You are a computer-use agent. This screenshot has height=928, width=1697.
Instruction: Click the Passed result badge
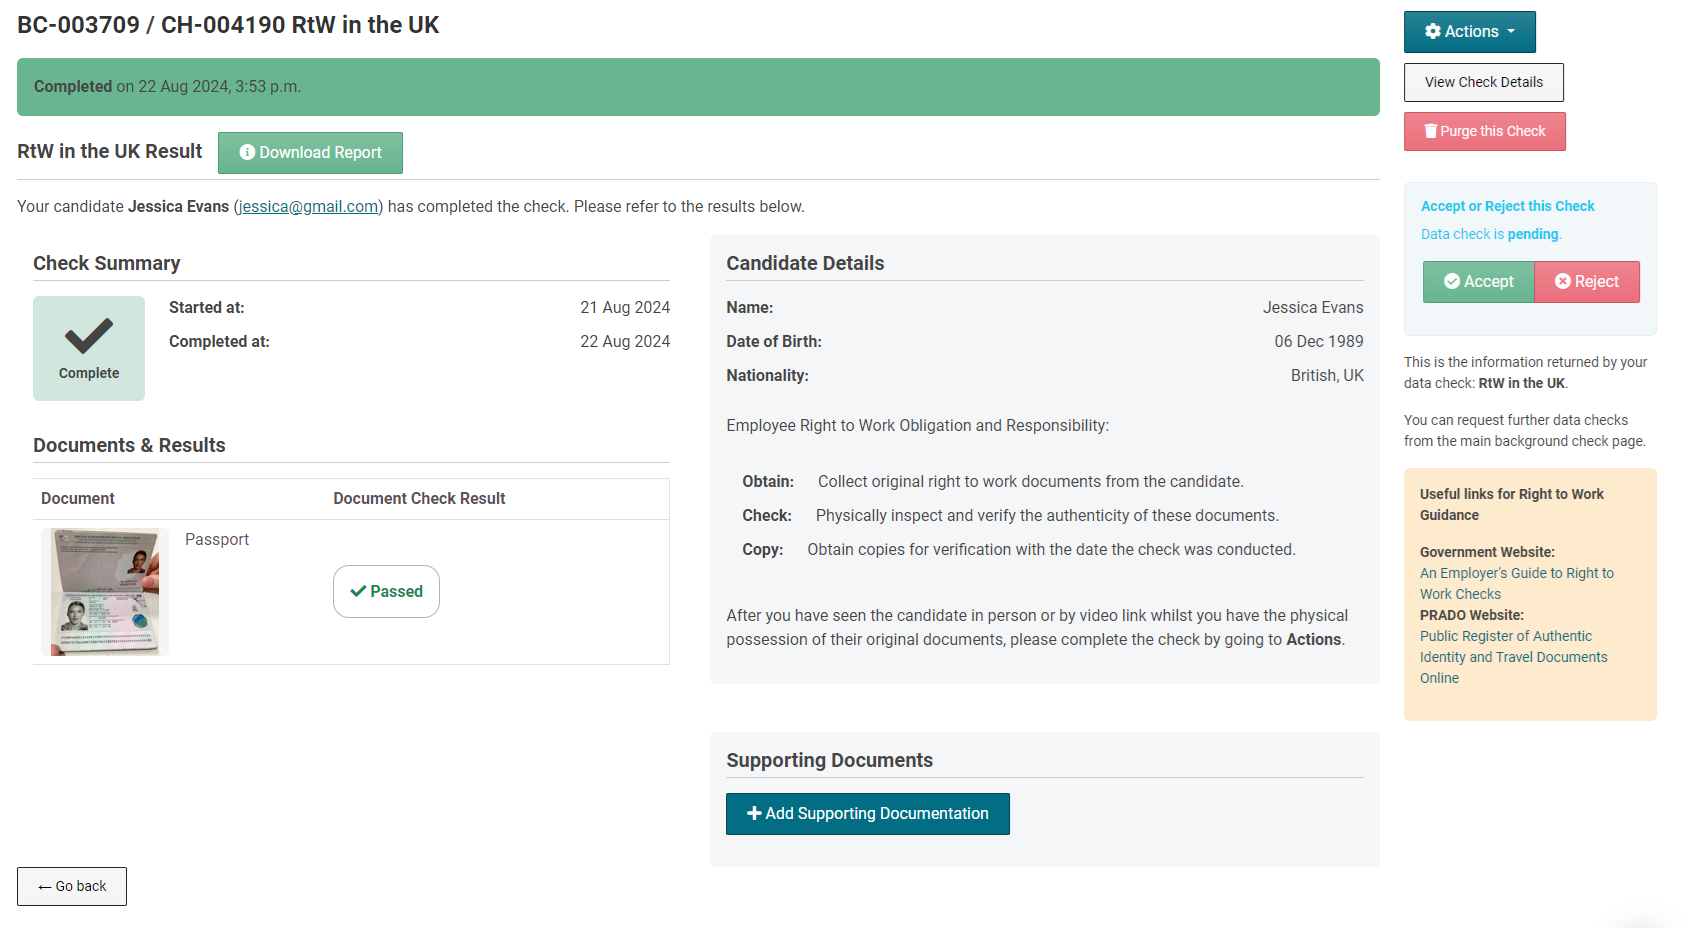tap(386, 592)
